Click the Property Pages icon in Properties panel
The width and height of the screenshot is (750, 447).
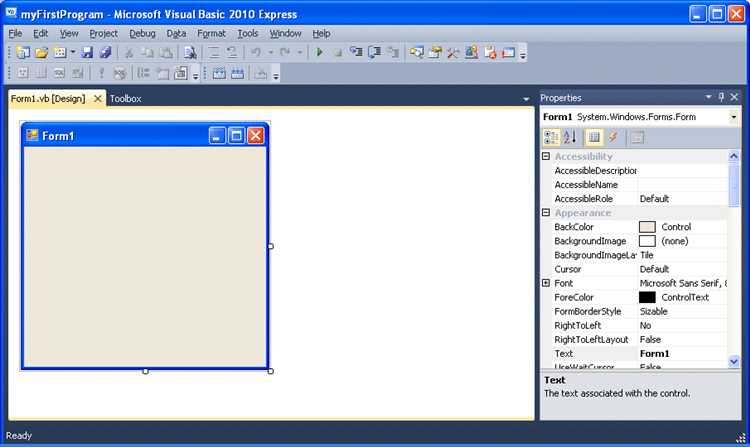tap(637, 138)
